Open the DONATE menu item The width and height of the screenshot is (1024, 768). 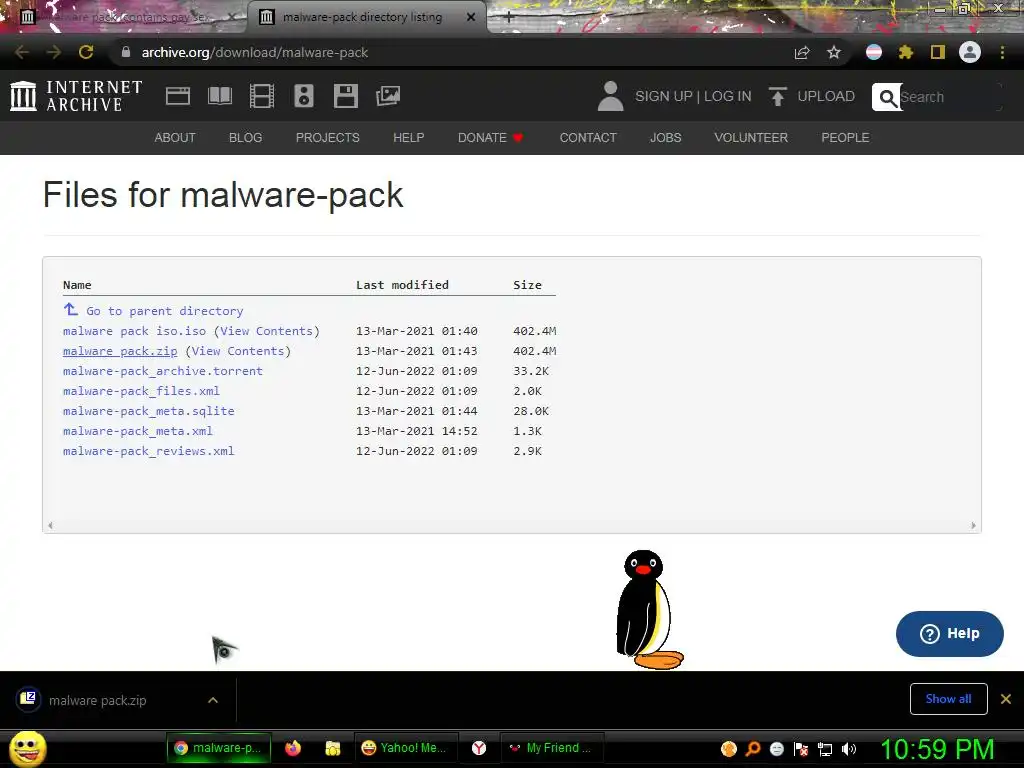(490, 138)
